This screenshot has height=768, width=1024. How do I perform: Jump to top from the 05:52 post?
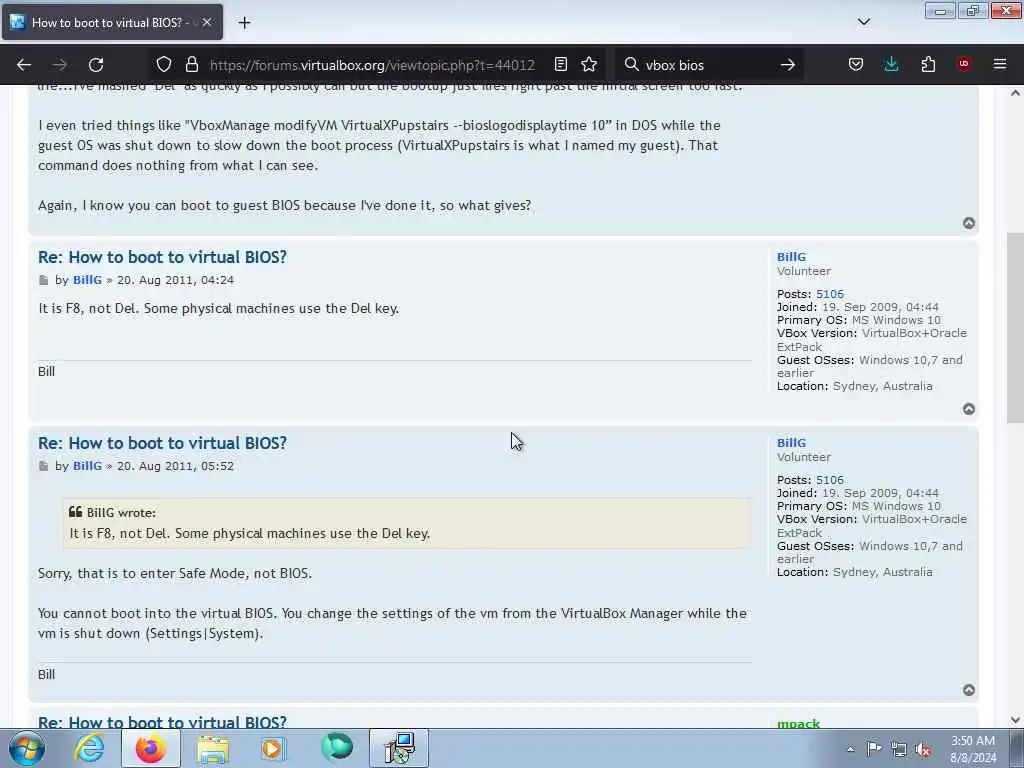tap(969, 690)
